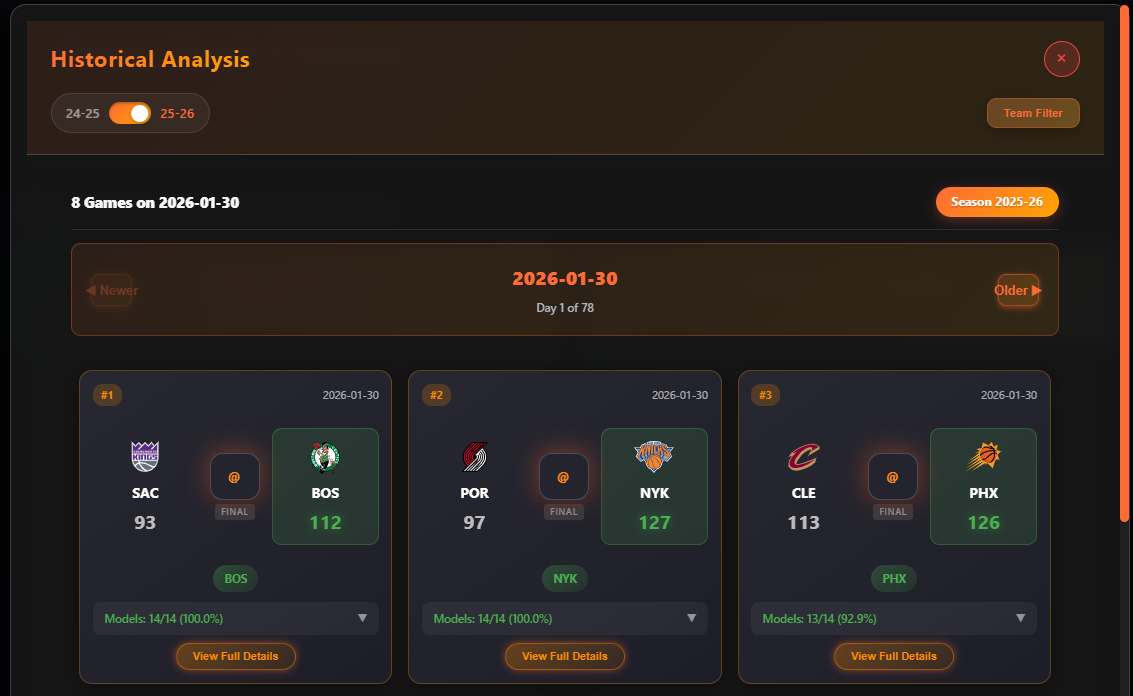Image resolution: width=1133 pixels, height=696 pixels.
Task: Expand Models 13/14 dropdown for PHX game
Action: (894, 619)
